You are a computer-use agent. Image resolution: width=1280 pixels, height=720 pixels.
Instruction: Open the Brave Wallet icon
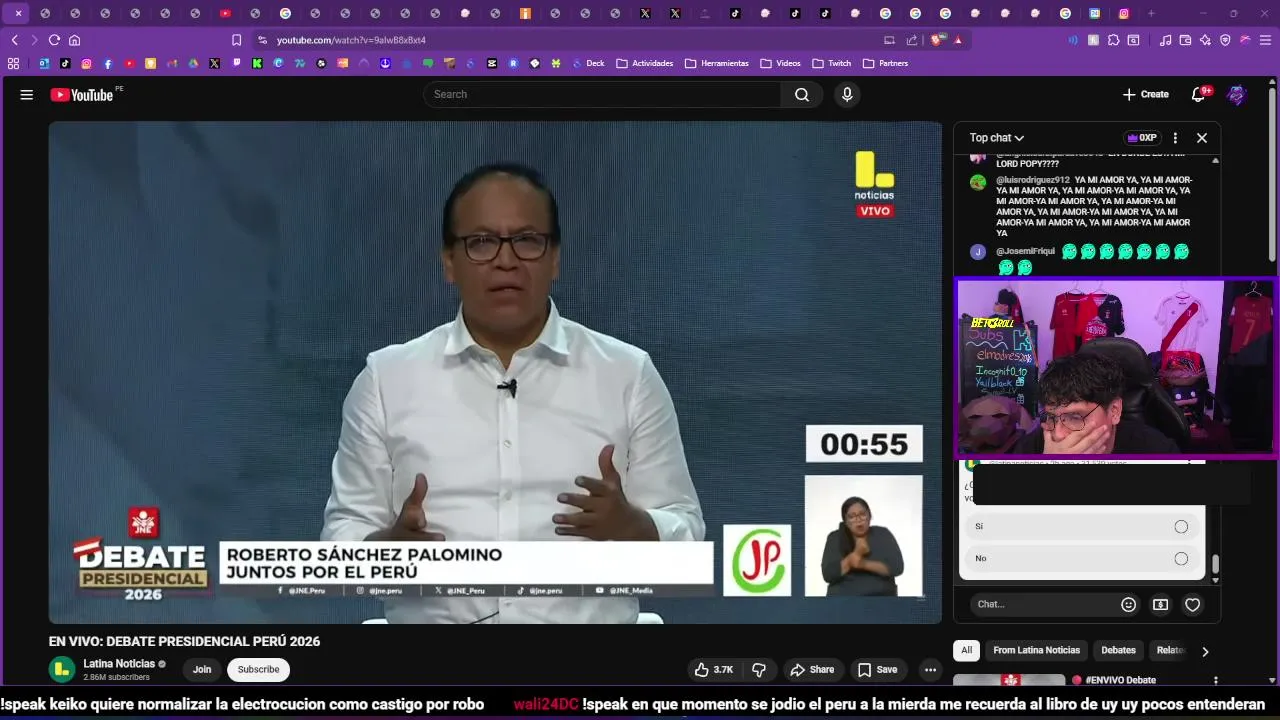coord(1185,40)
